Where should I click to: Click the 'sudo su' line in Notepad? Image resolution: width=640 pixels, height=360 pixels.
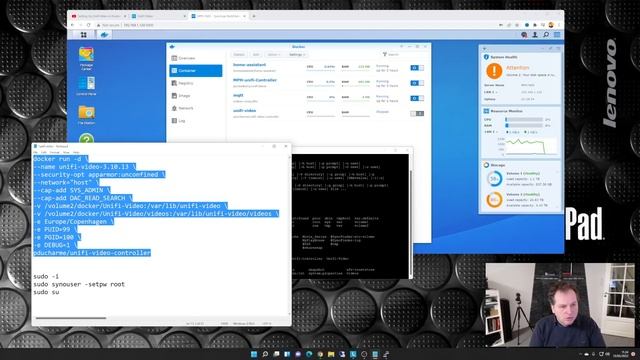click(46, 292)
